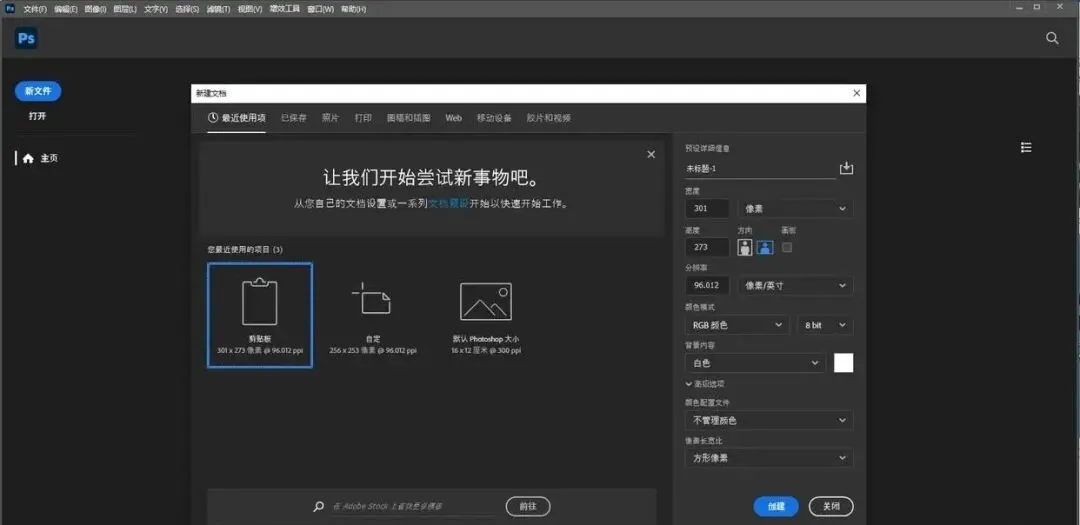This screenshot has height=525, width=1080.
Task: Click the height field showing 273
Action: coord(707,247)
